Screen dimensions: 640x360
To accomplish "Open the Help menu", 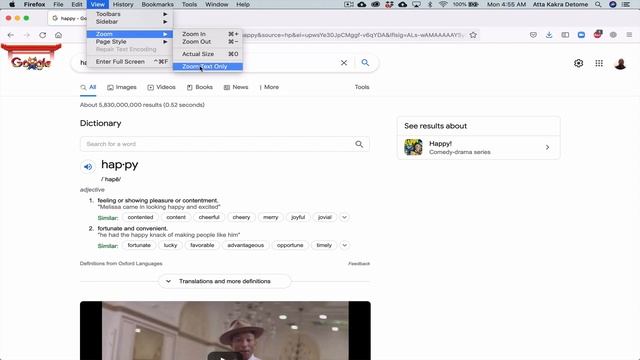I will (x=243, y=4).
